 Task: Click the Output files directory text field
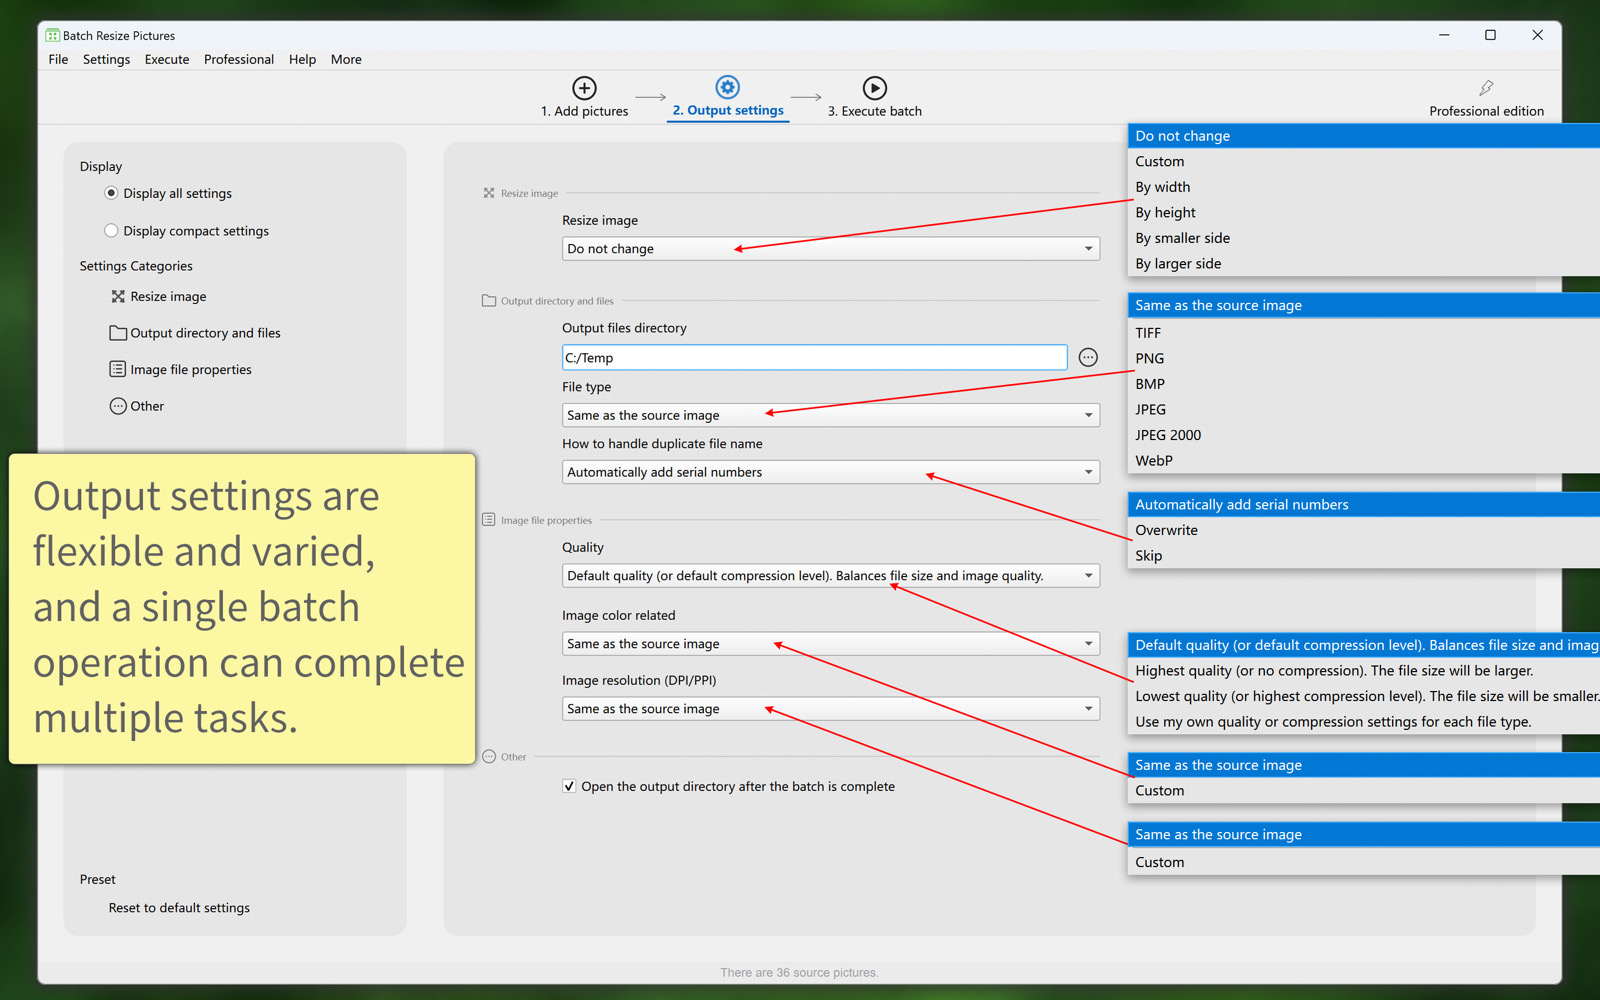point(814,357)
